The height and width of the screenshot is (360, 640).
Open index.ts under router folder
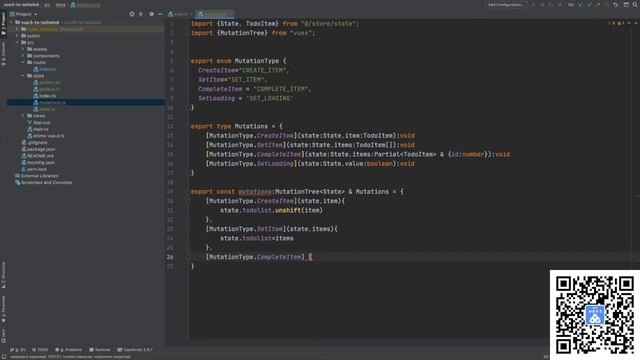[x=44, y=69]
